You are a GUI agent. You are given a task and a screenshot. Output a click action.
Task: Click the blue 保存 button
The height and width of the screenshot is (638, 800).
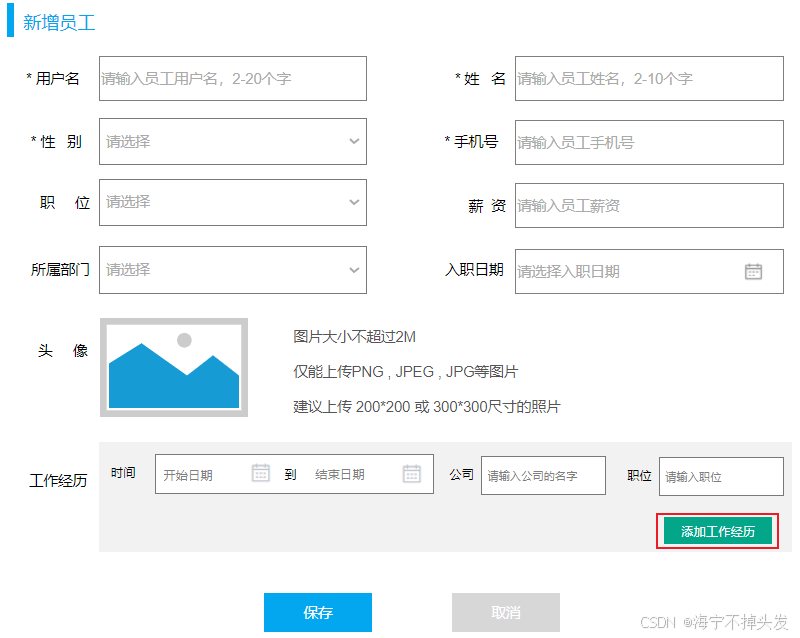[x=318, y=612]
